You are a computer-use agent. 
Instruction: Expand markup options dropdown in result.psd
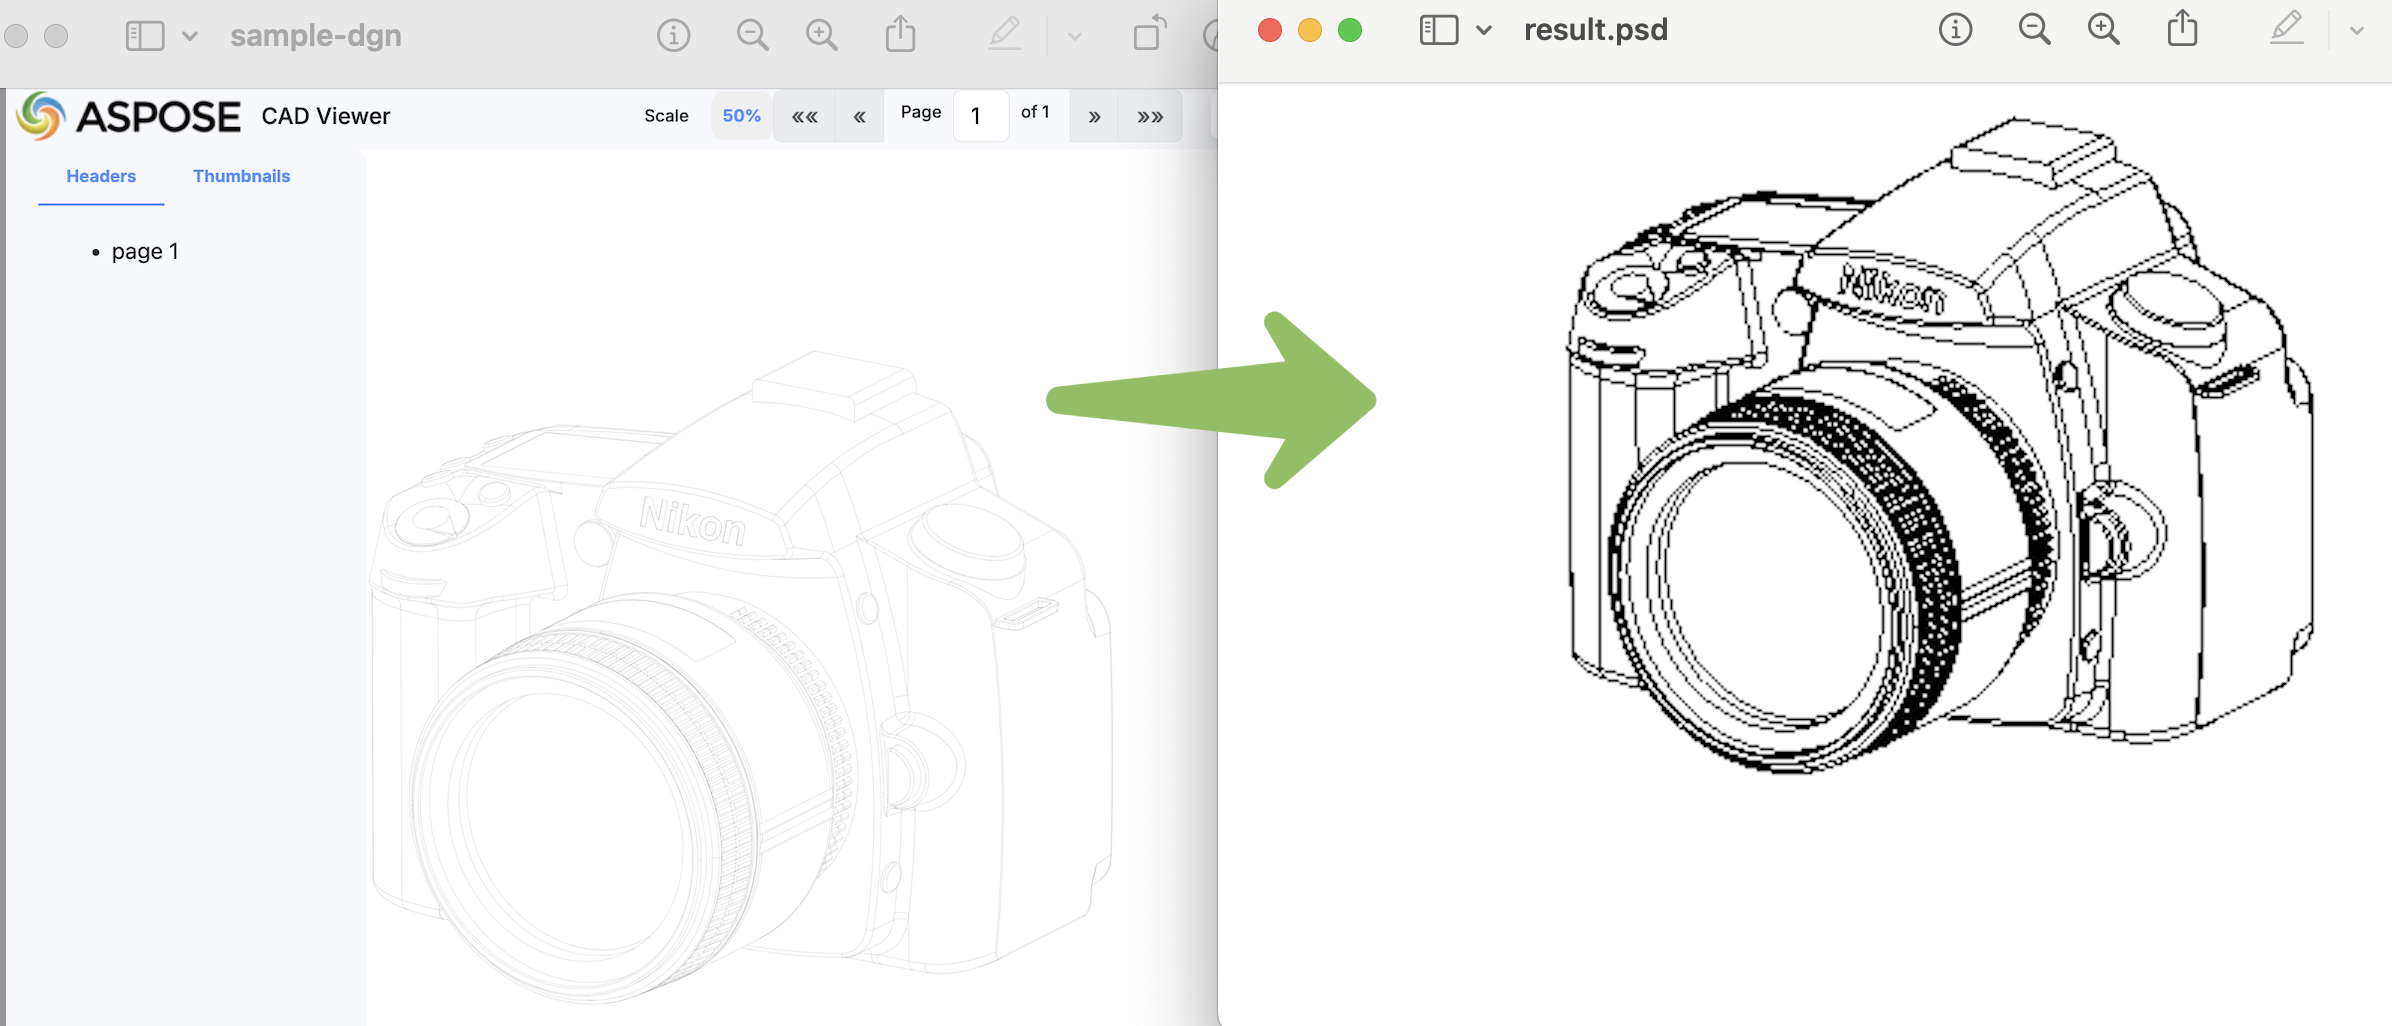pyautogui.click(x=2357, y=31)
